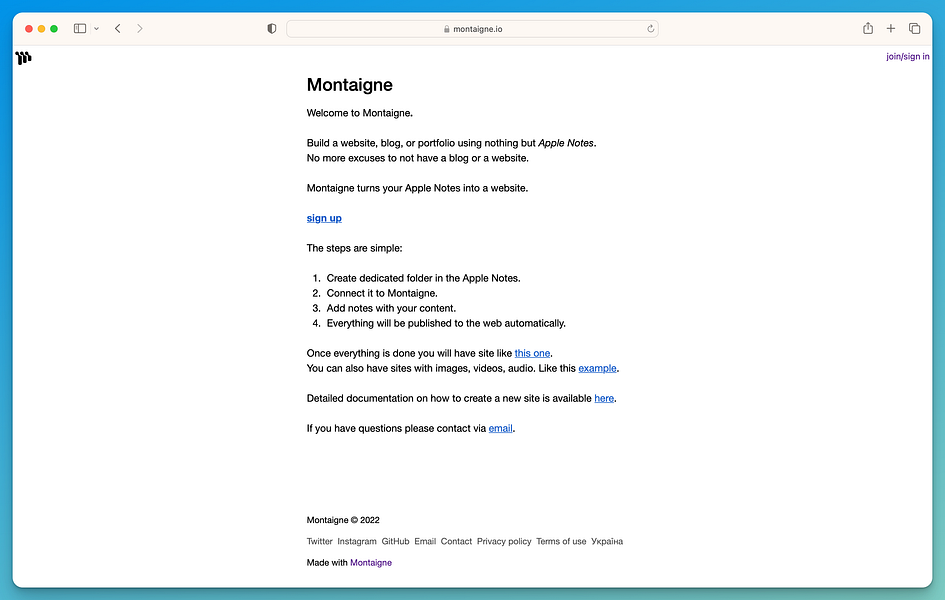
Task: Open the purple Montaigne 'Made with' link
Action: 371,563
